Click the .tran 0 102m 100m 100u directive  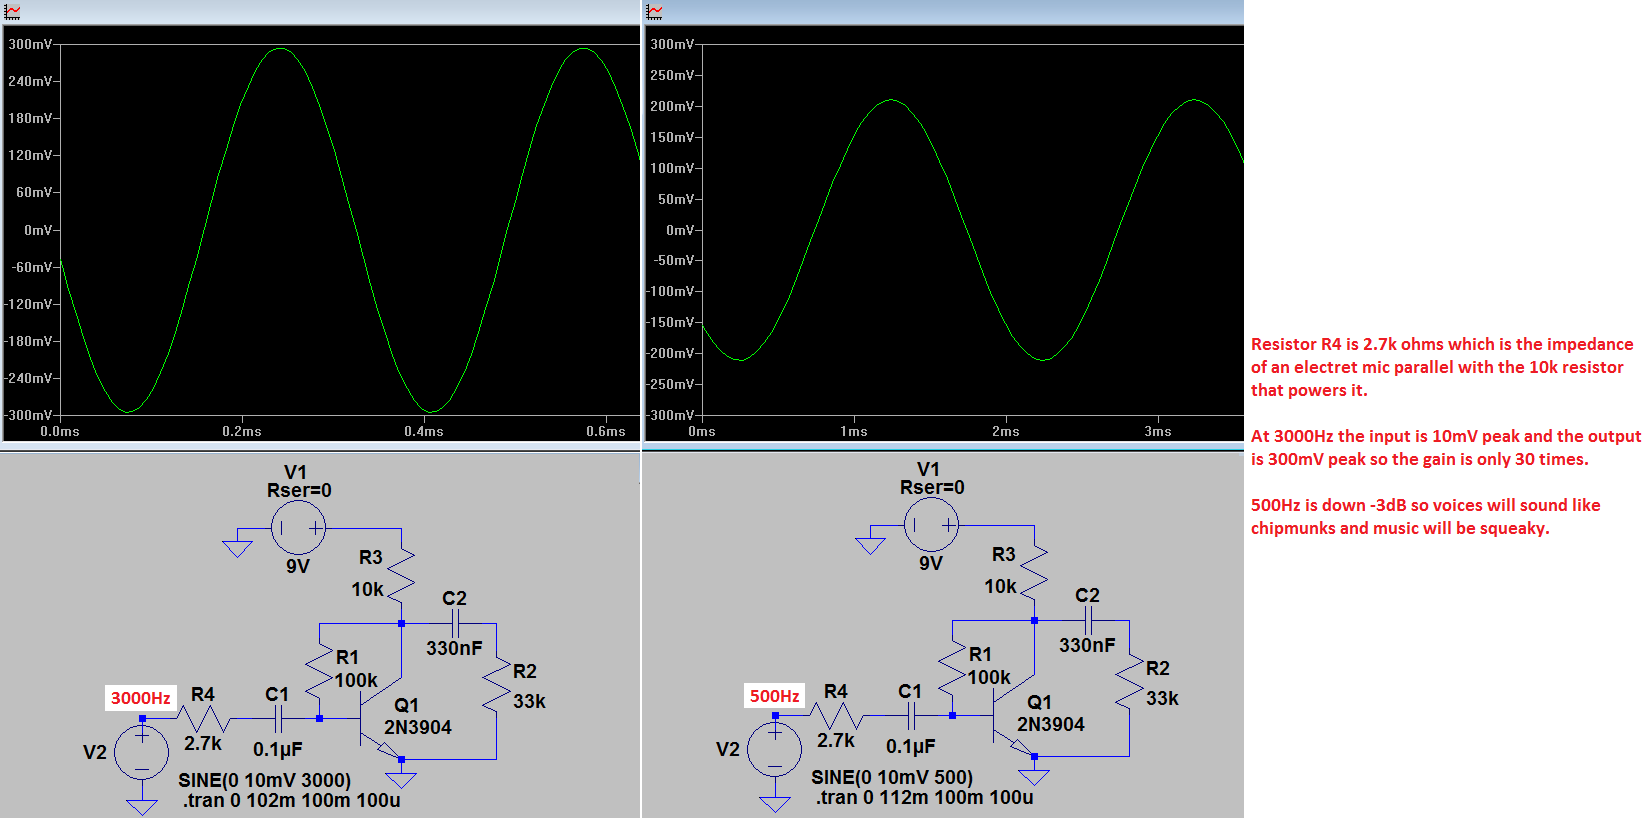tap(291, 801)
